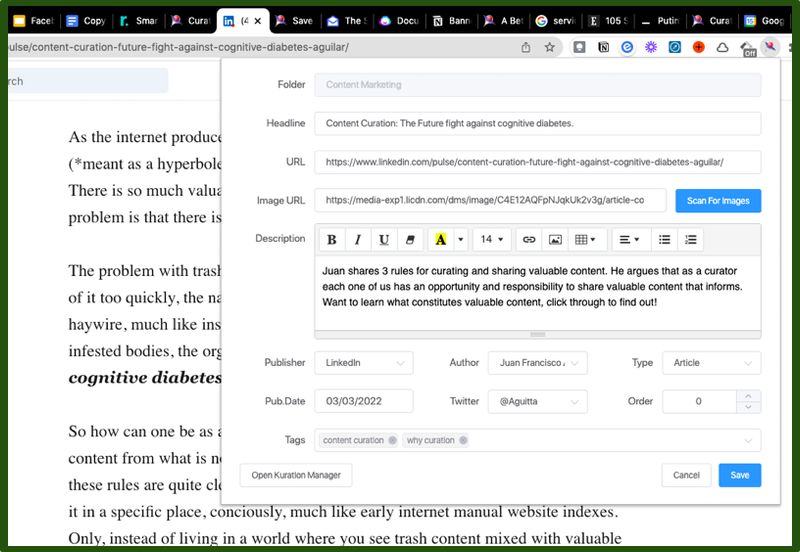Switch to the Copy document tab
The image size is (800, 552).
tap(86, 21)
